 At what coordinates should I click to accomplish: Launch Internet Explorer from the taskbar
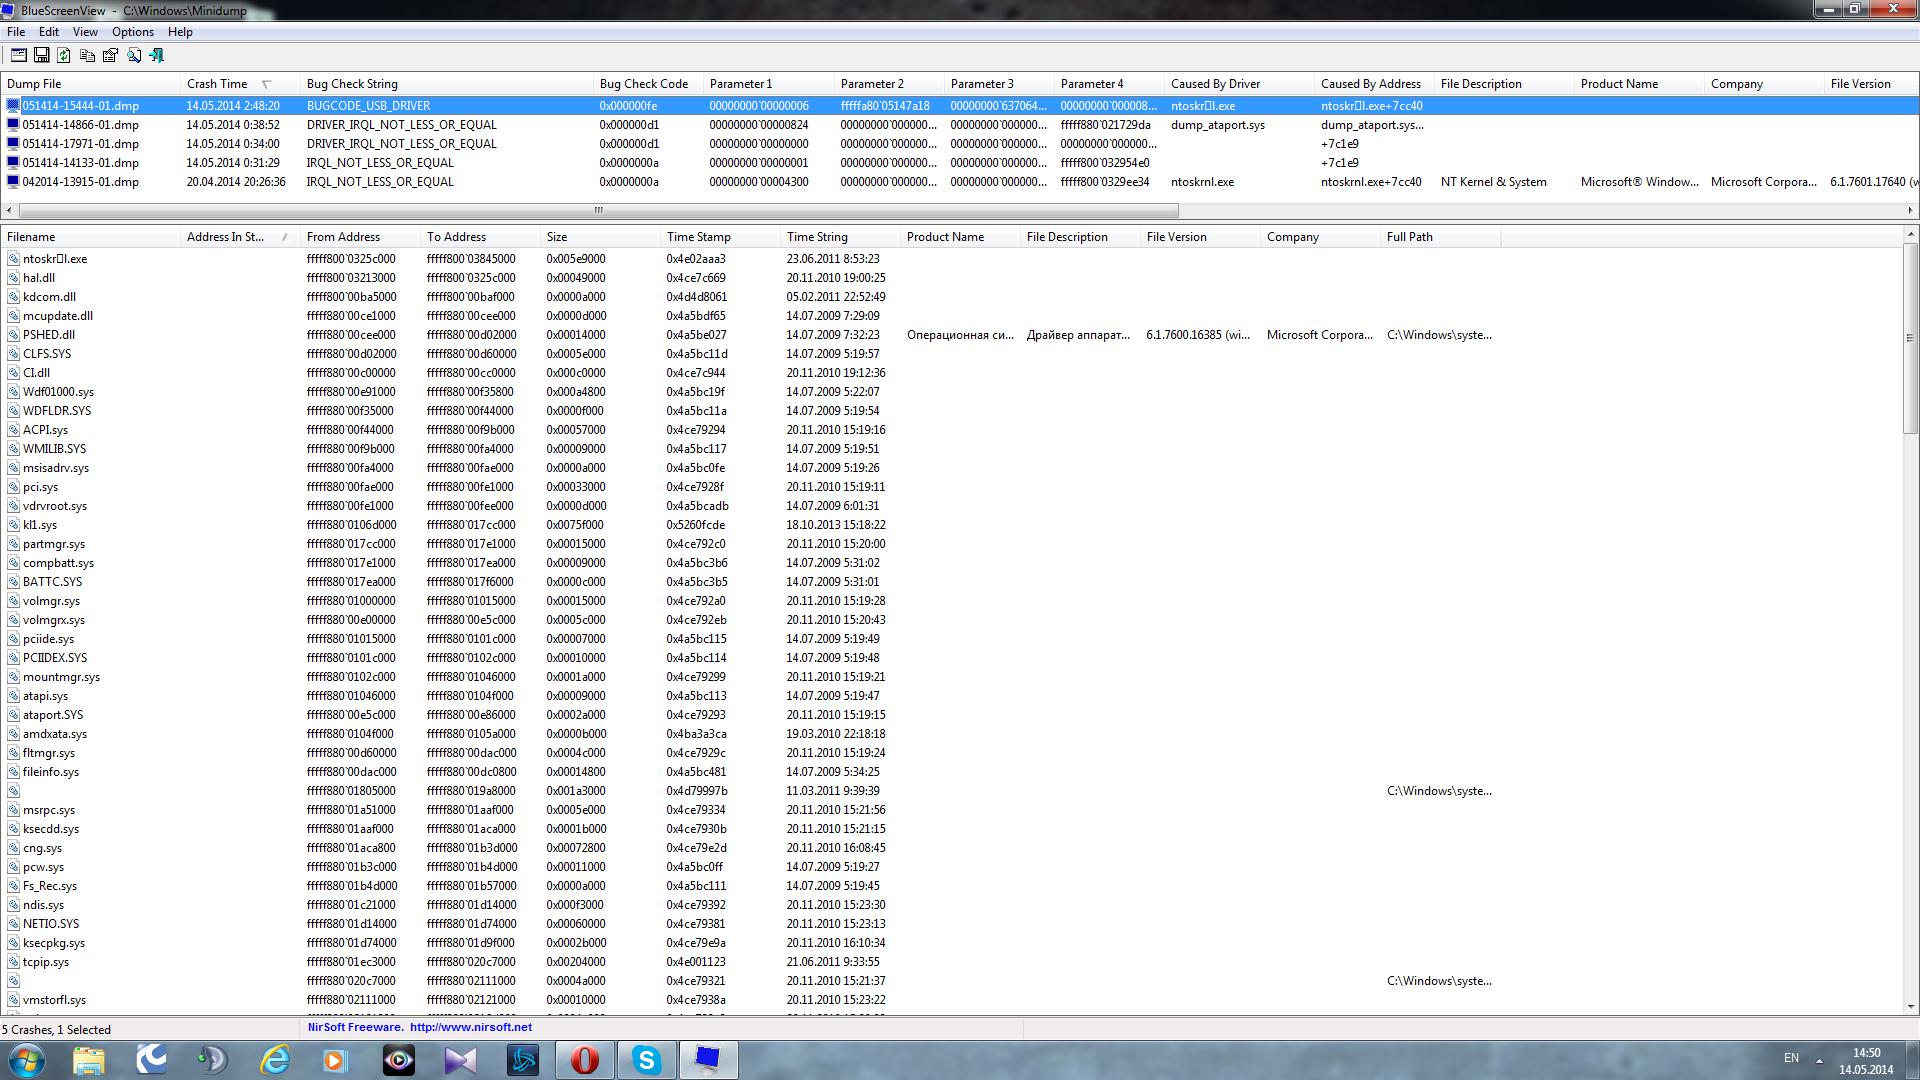(274, 1060)
